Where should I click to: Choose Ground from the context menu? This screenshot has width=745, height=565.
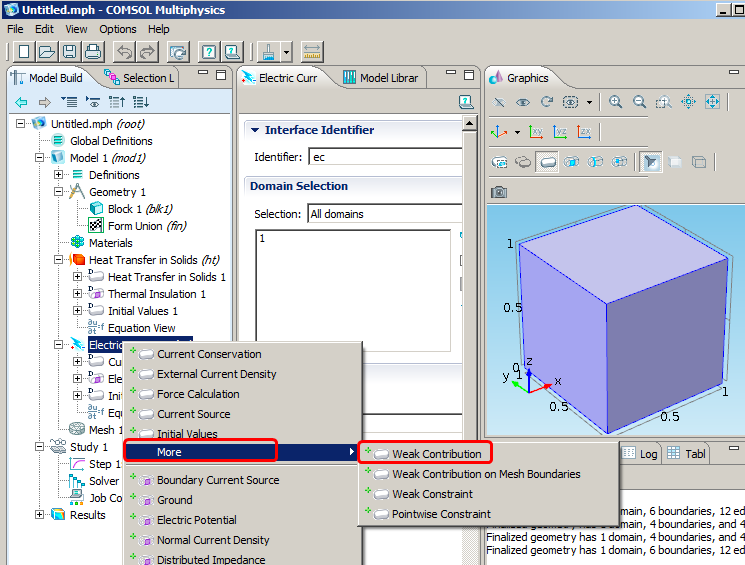[x=174, y=500]
